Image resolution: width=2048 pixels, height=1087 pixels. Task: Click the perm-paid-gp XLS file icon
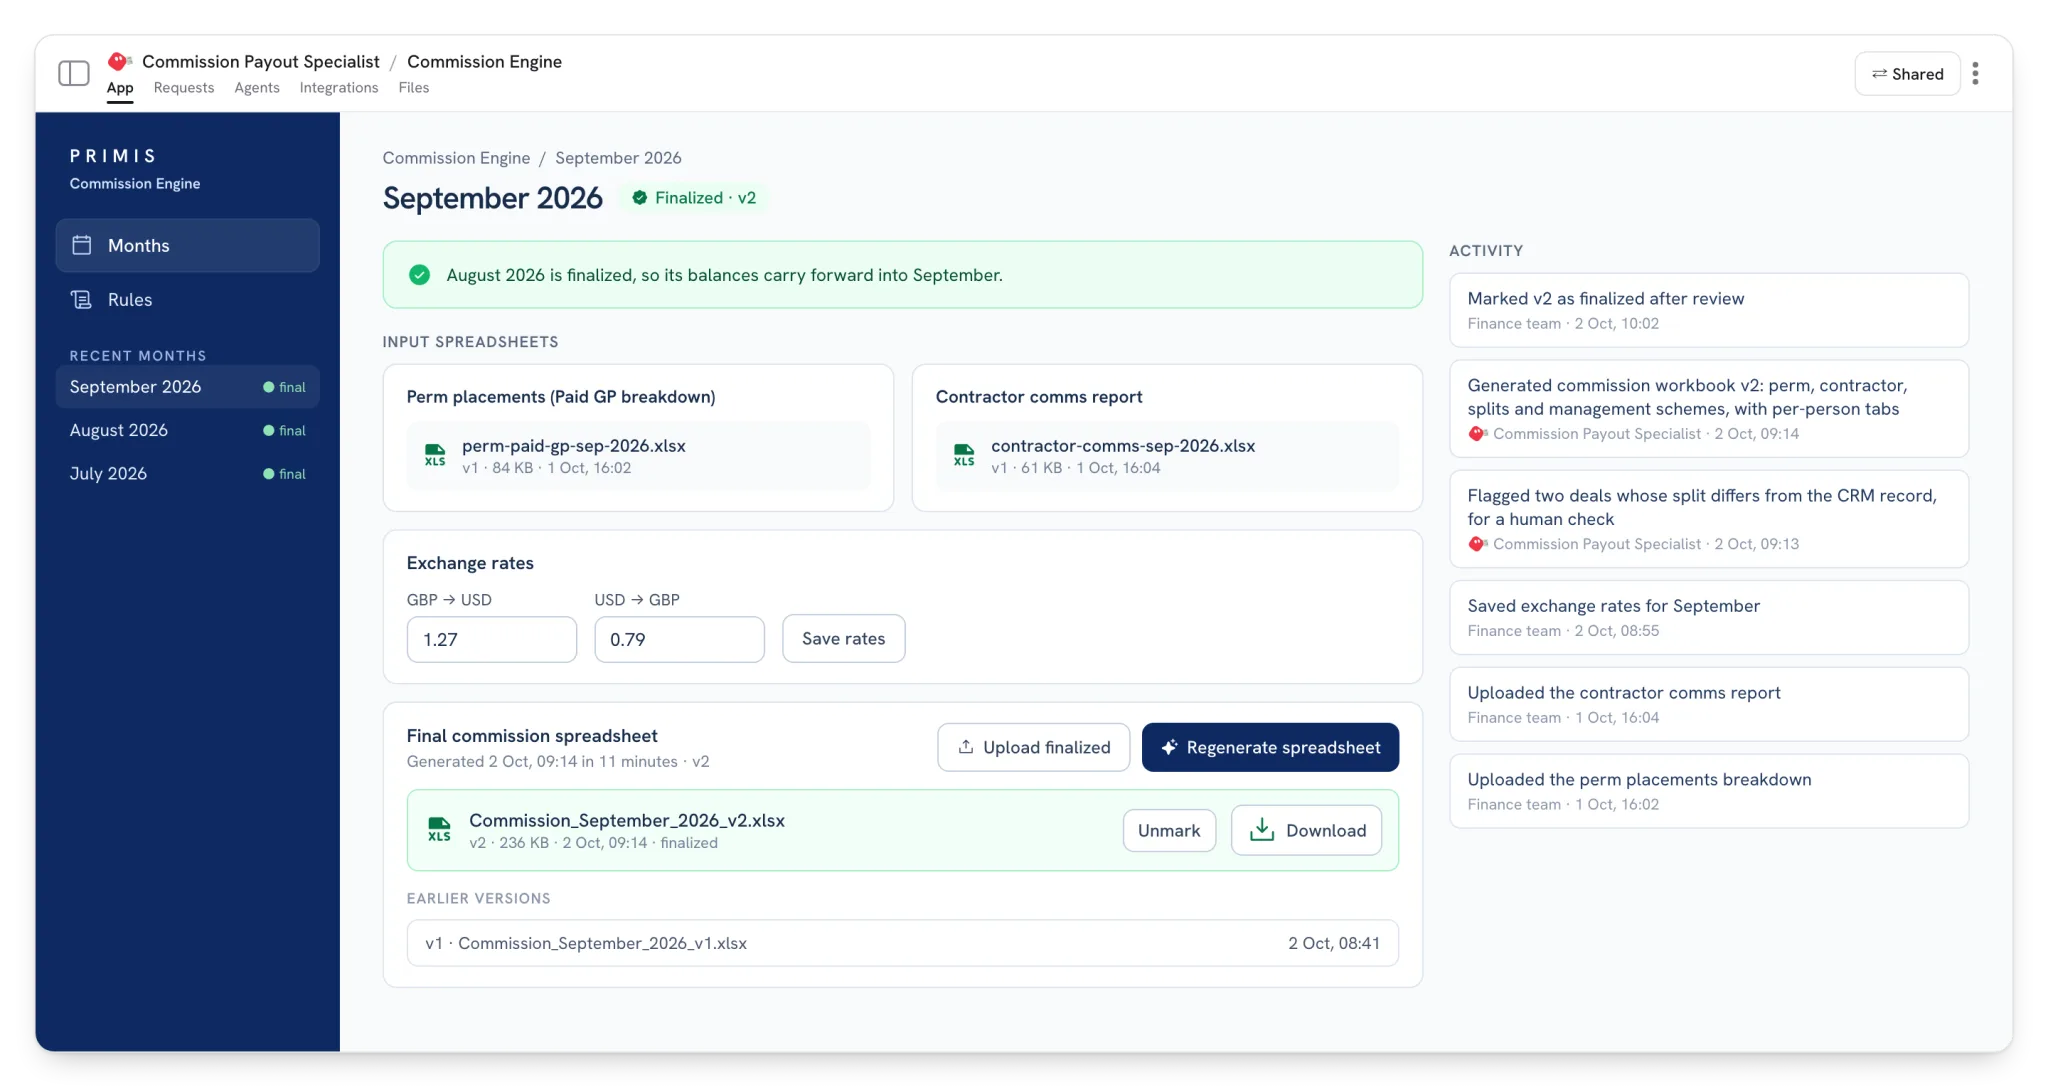tap(435, 455)
